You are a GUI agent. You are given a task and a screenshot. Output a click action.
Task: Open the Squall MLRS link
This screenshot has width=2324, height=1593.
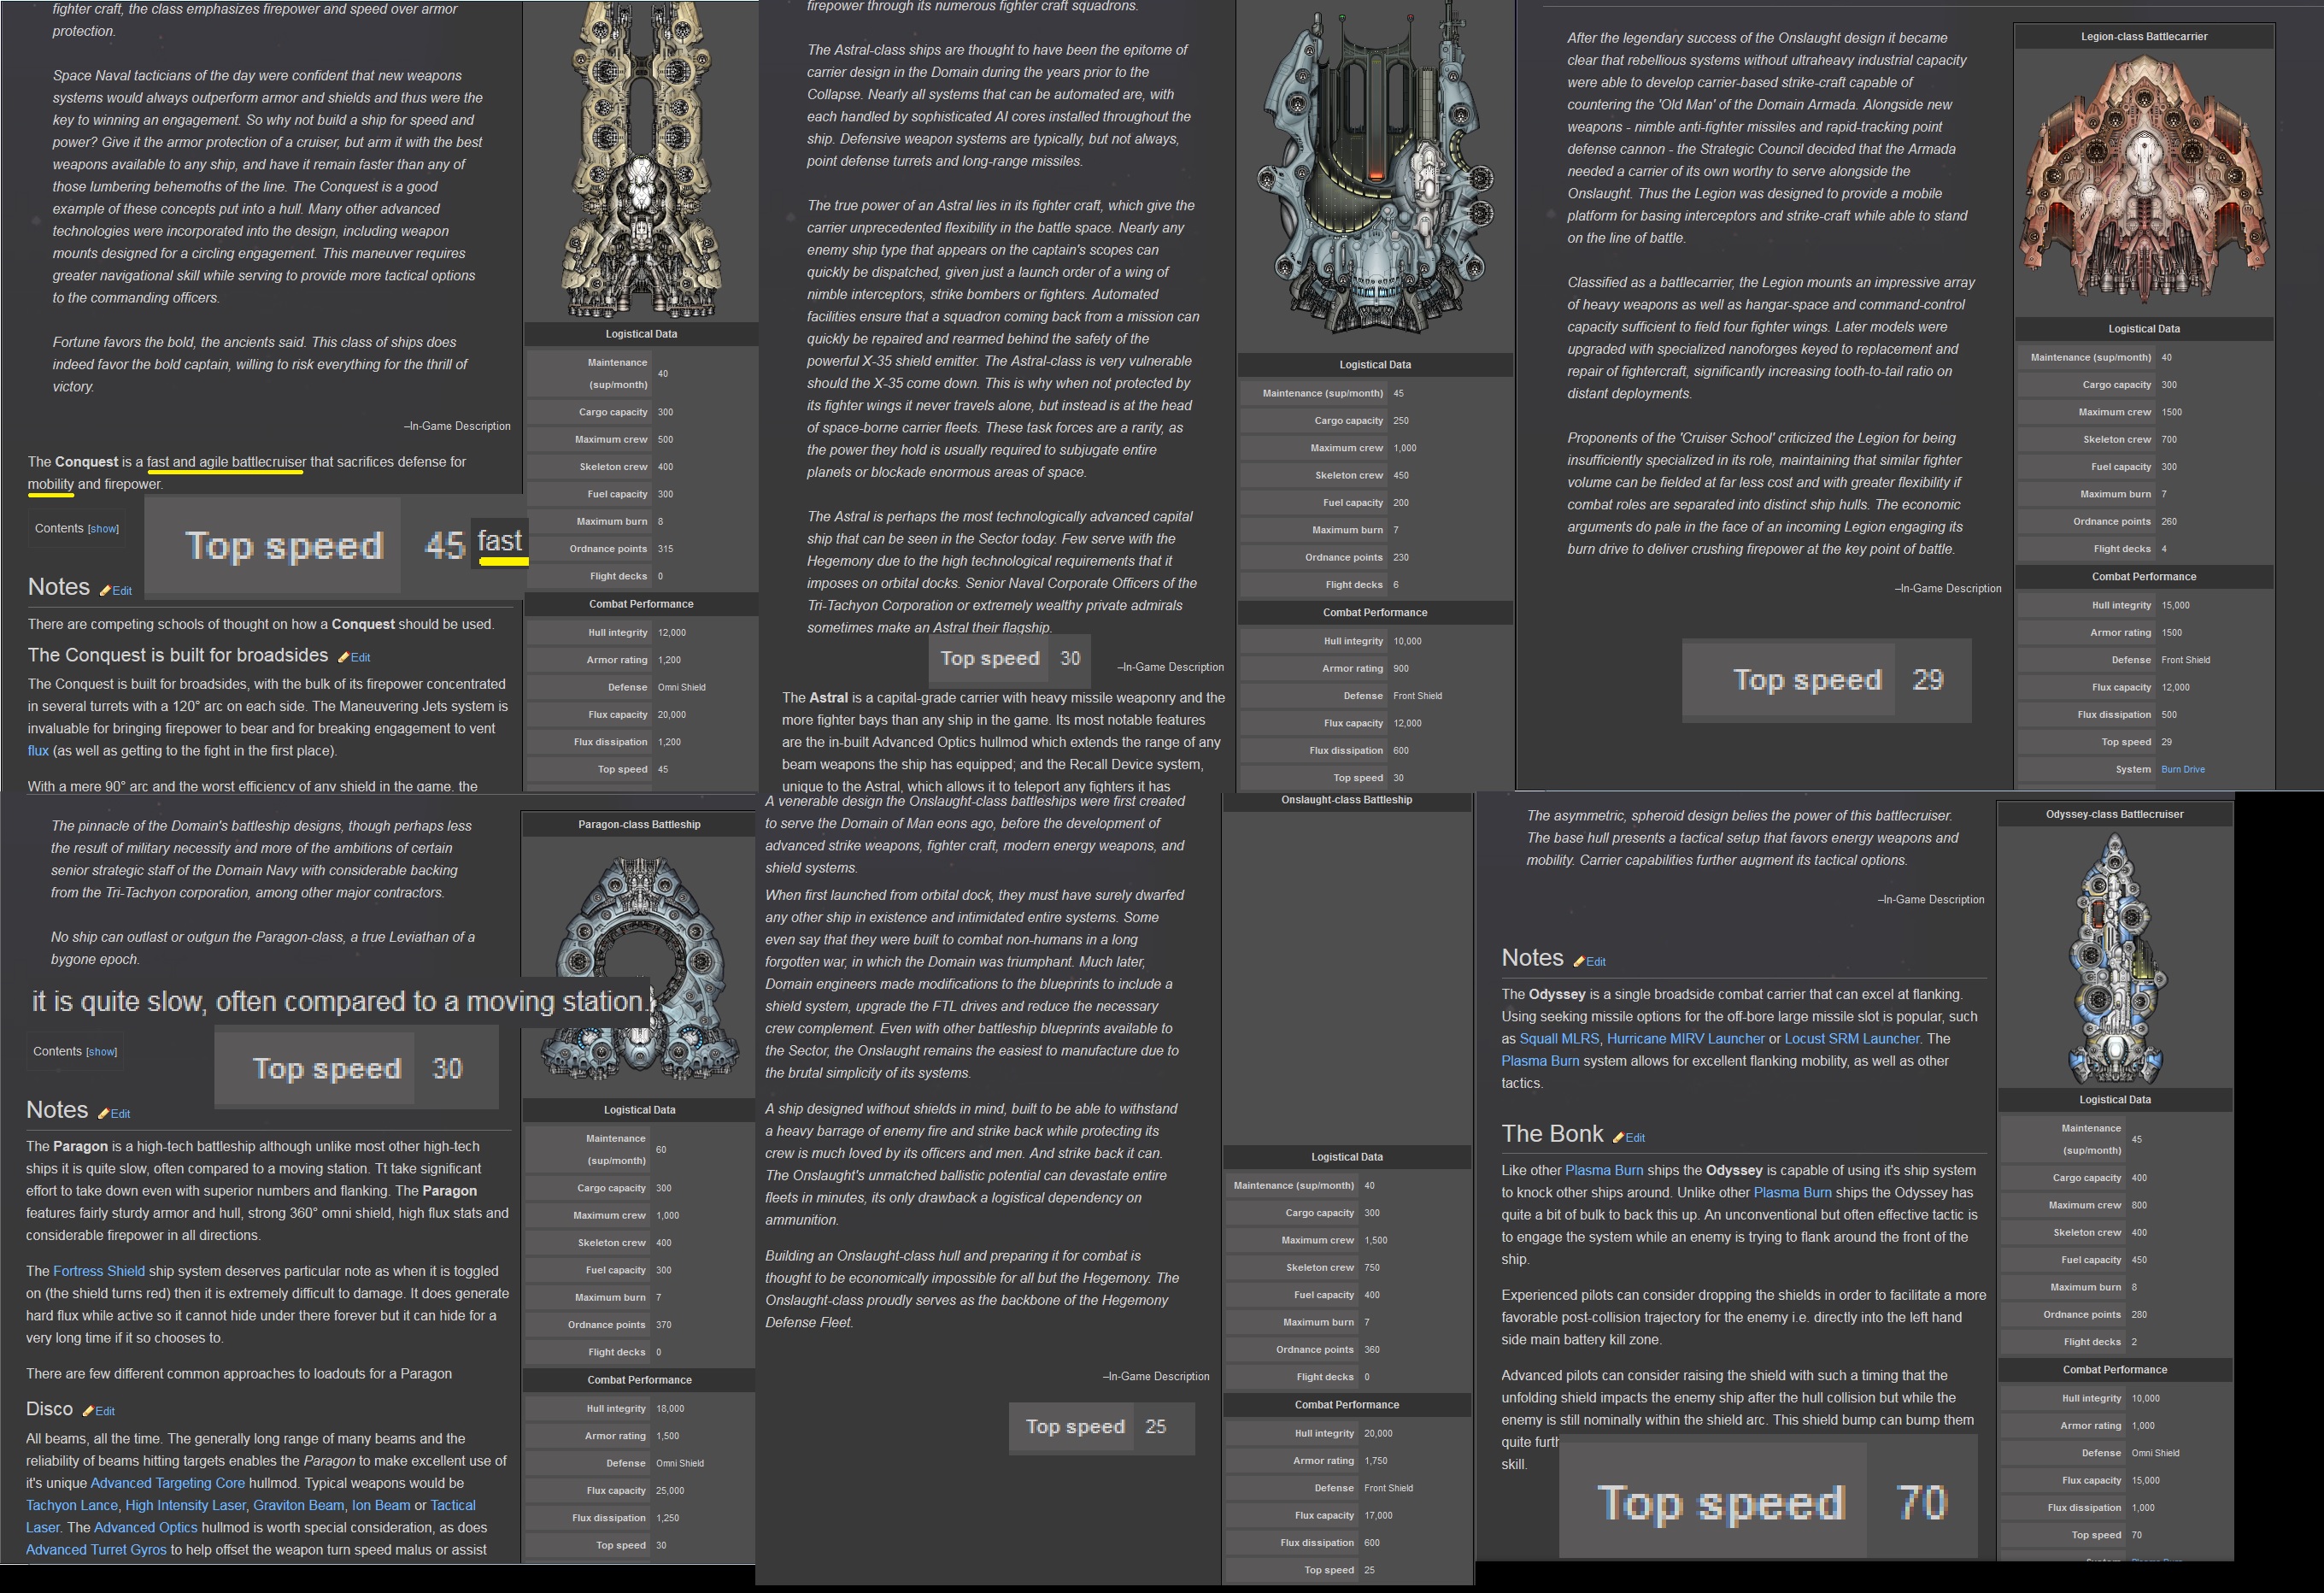coord(1558,1039)
